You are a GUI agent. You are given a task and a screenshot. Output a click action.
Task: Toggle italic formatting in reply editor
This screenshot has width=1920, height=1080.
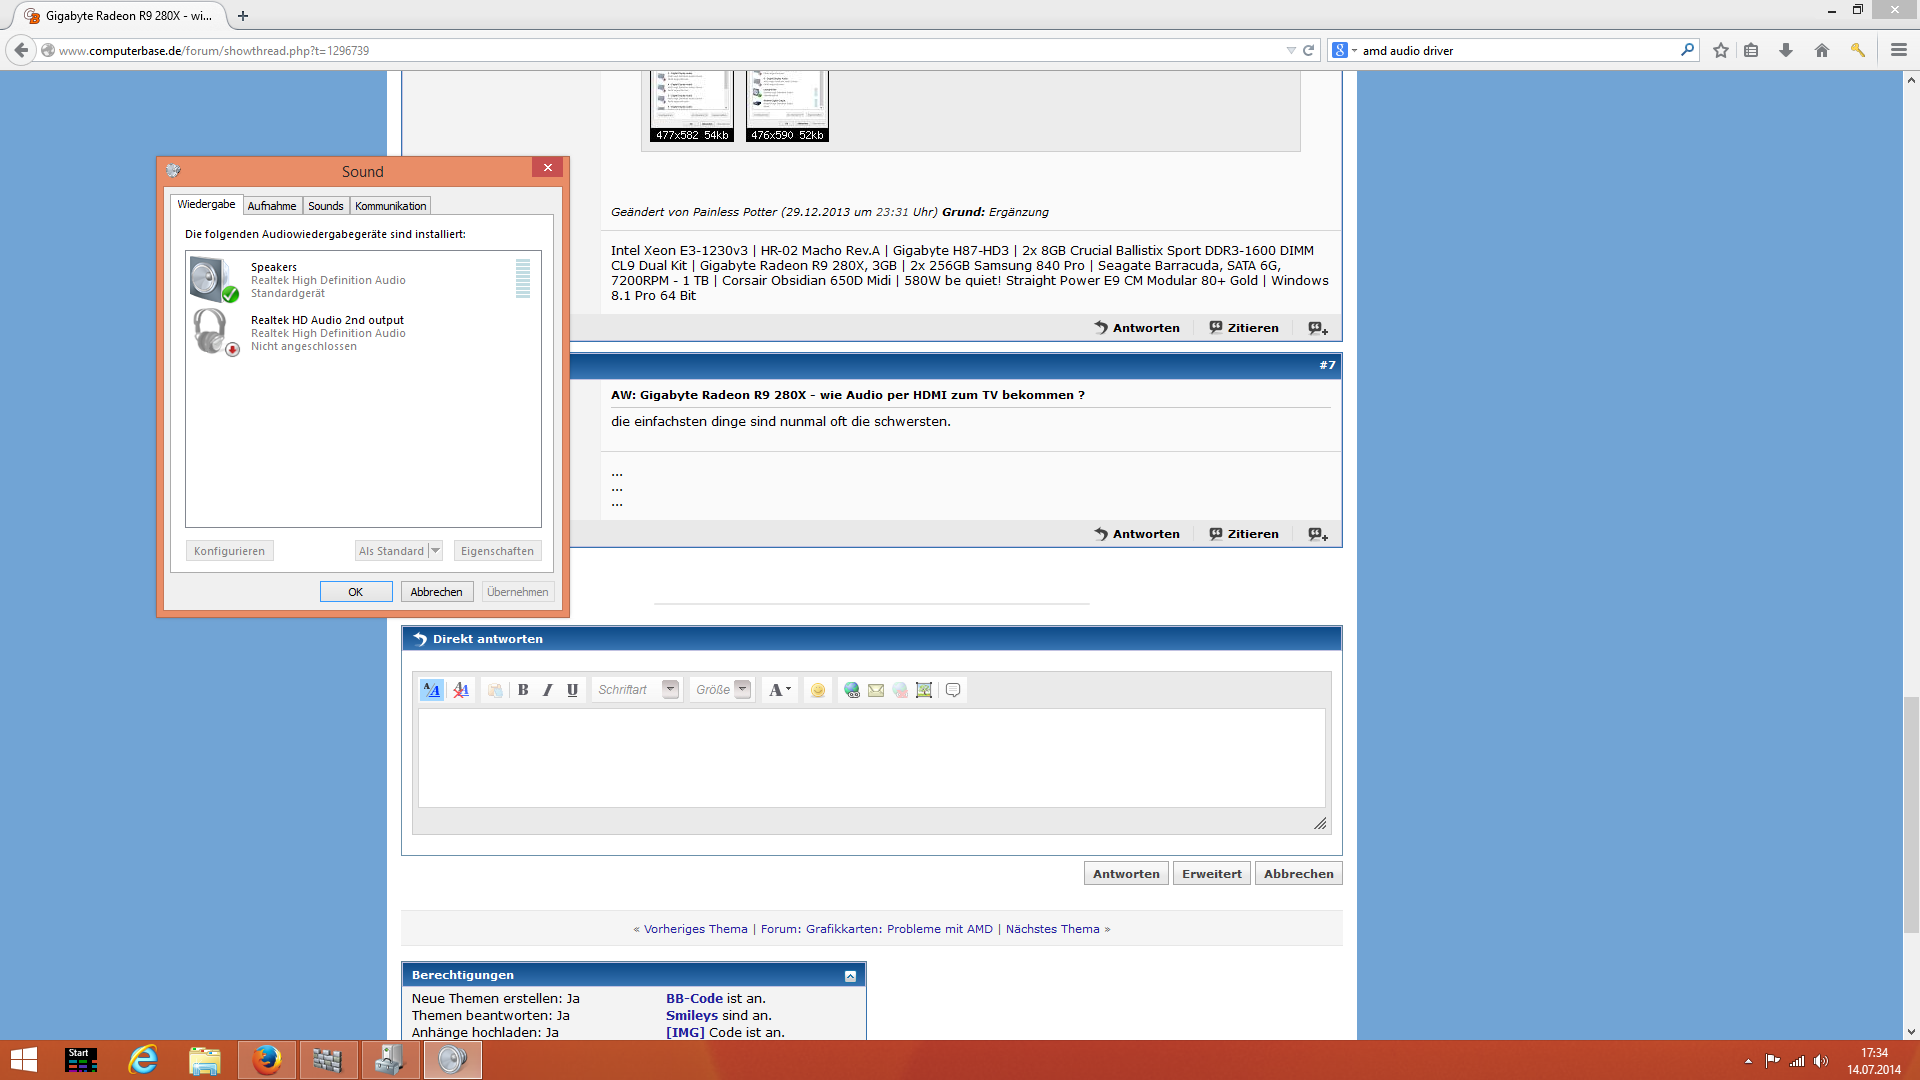[x=548, y=690]
